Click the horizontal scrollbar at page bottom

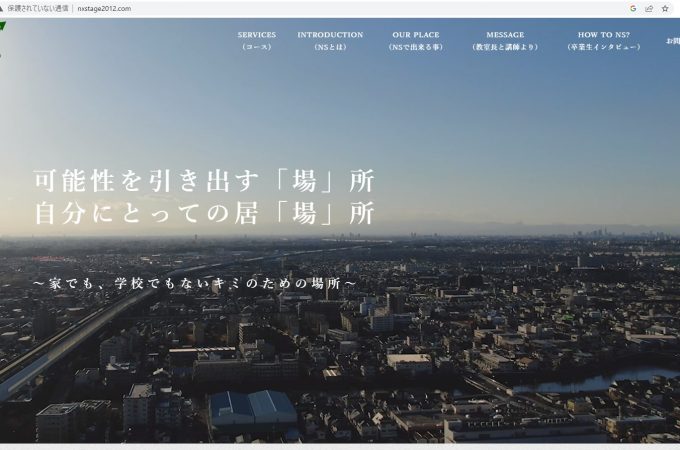click(340, 446)
